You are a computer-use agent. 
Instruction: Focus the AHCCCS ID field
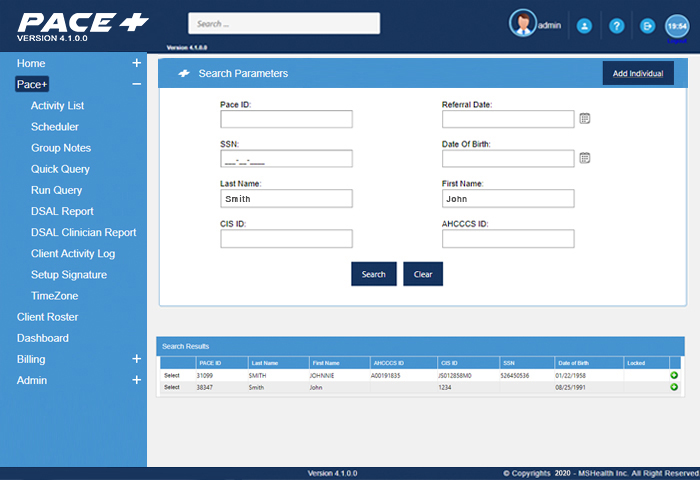click(x=508, y=238)
